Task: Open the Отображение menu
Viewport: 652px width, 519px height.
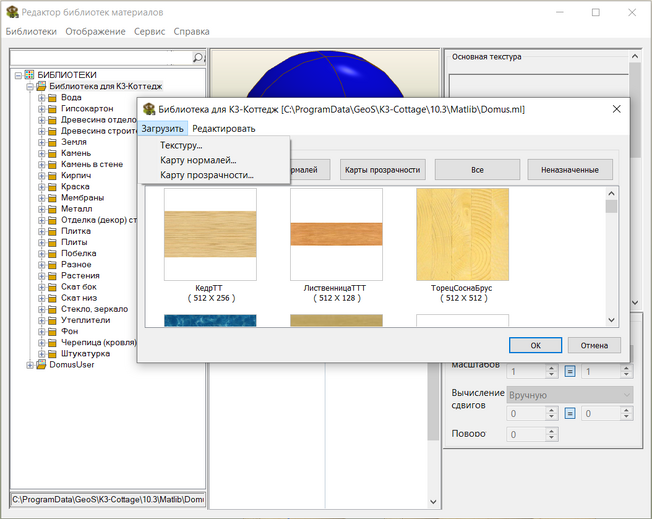Action: (95, 32)
